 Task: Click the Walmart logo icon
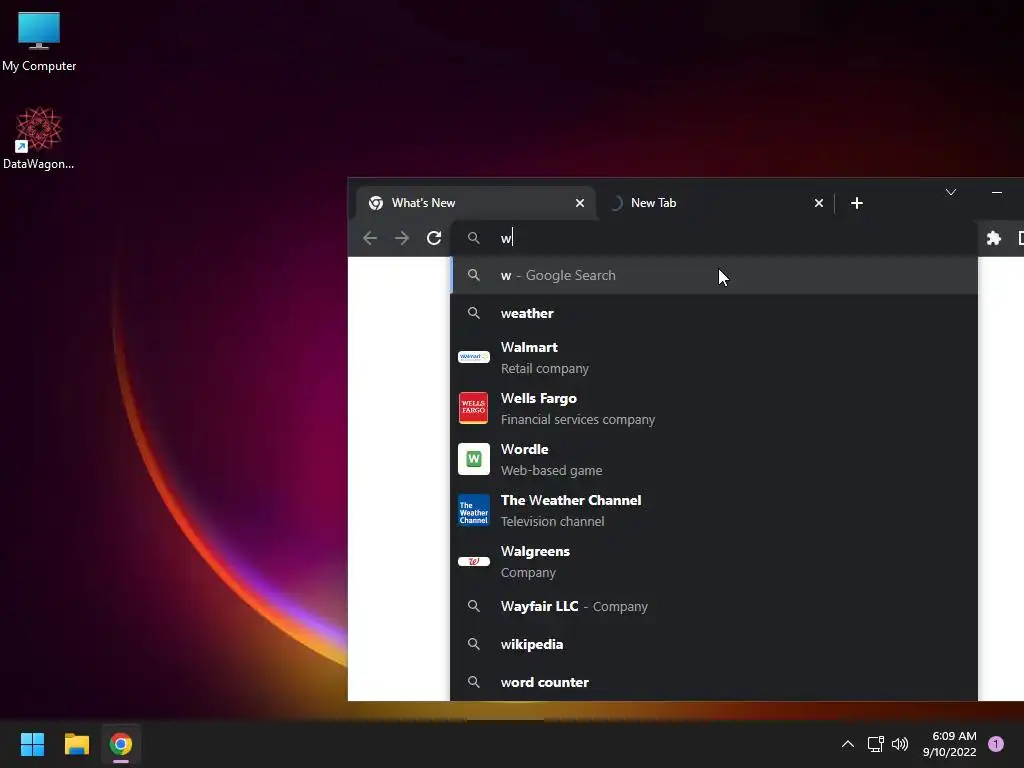point(473,357)
